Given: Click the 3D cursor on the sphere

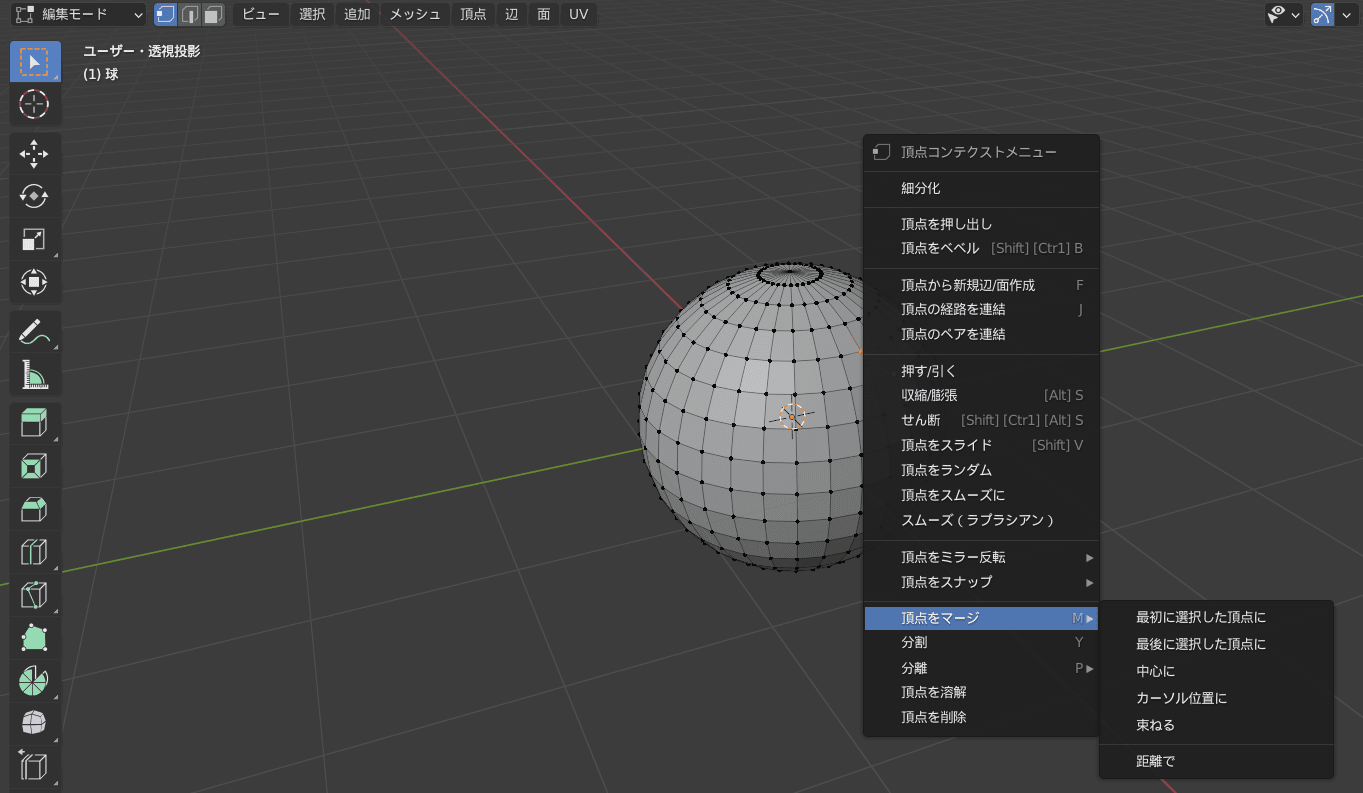Looking at the screenshot, I should pos(792,417).
